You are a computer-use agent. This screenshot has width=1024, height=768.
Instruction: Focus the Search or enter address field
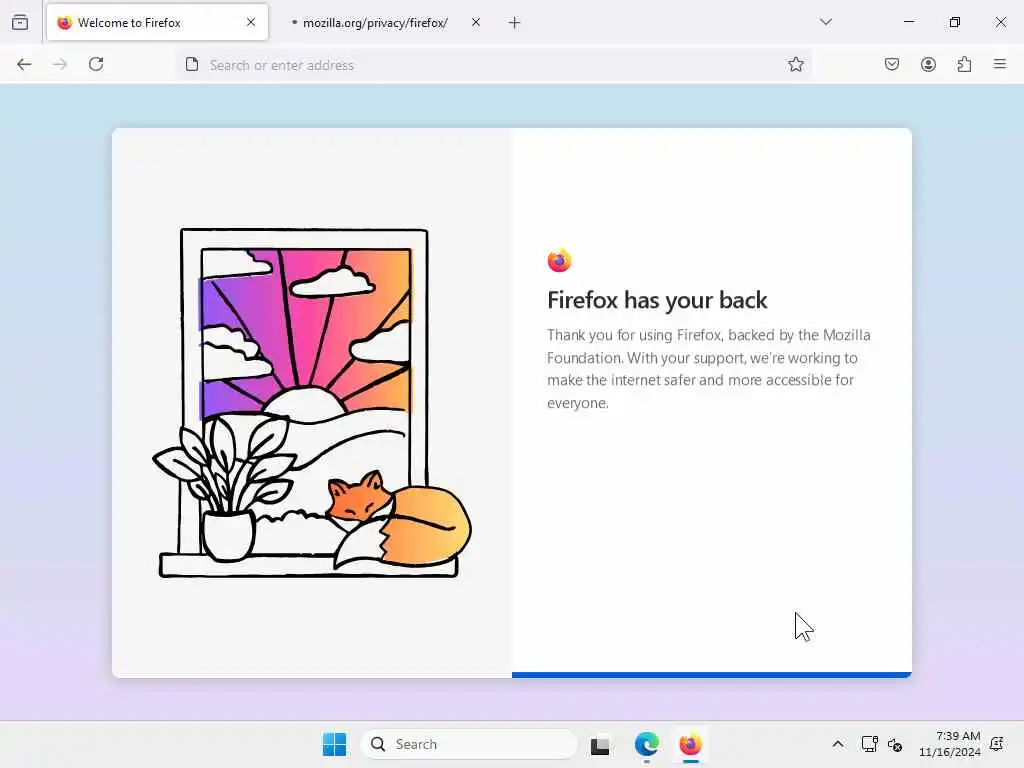click(494, 65)
